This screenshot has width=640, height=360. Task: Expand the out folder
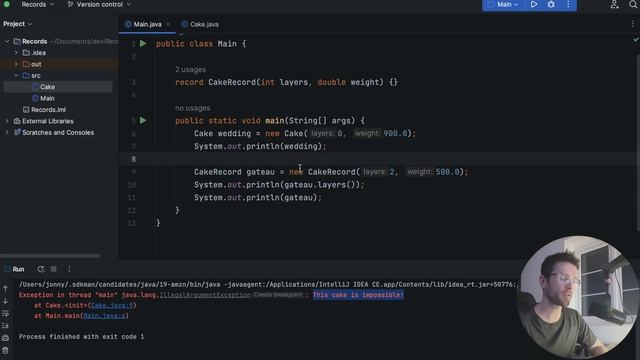(x=16, y=64)
